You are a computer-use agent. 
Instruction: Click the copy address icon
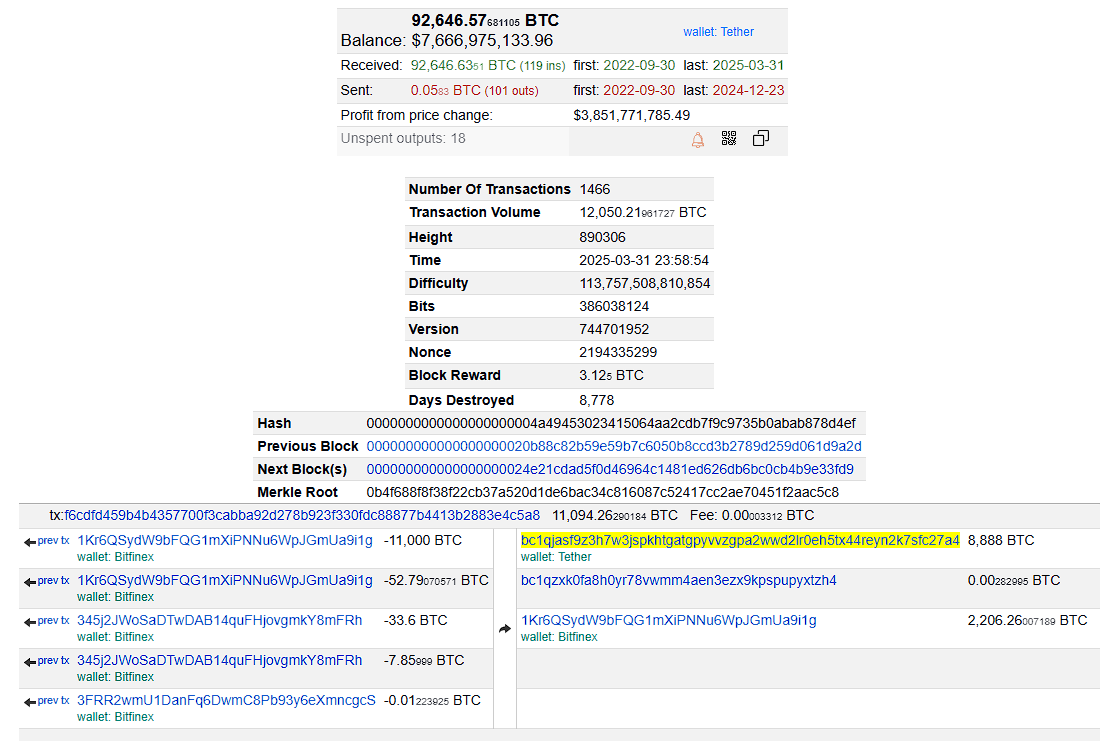pyautogui.click(x=760, y=139)
